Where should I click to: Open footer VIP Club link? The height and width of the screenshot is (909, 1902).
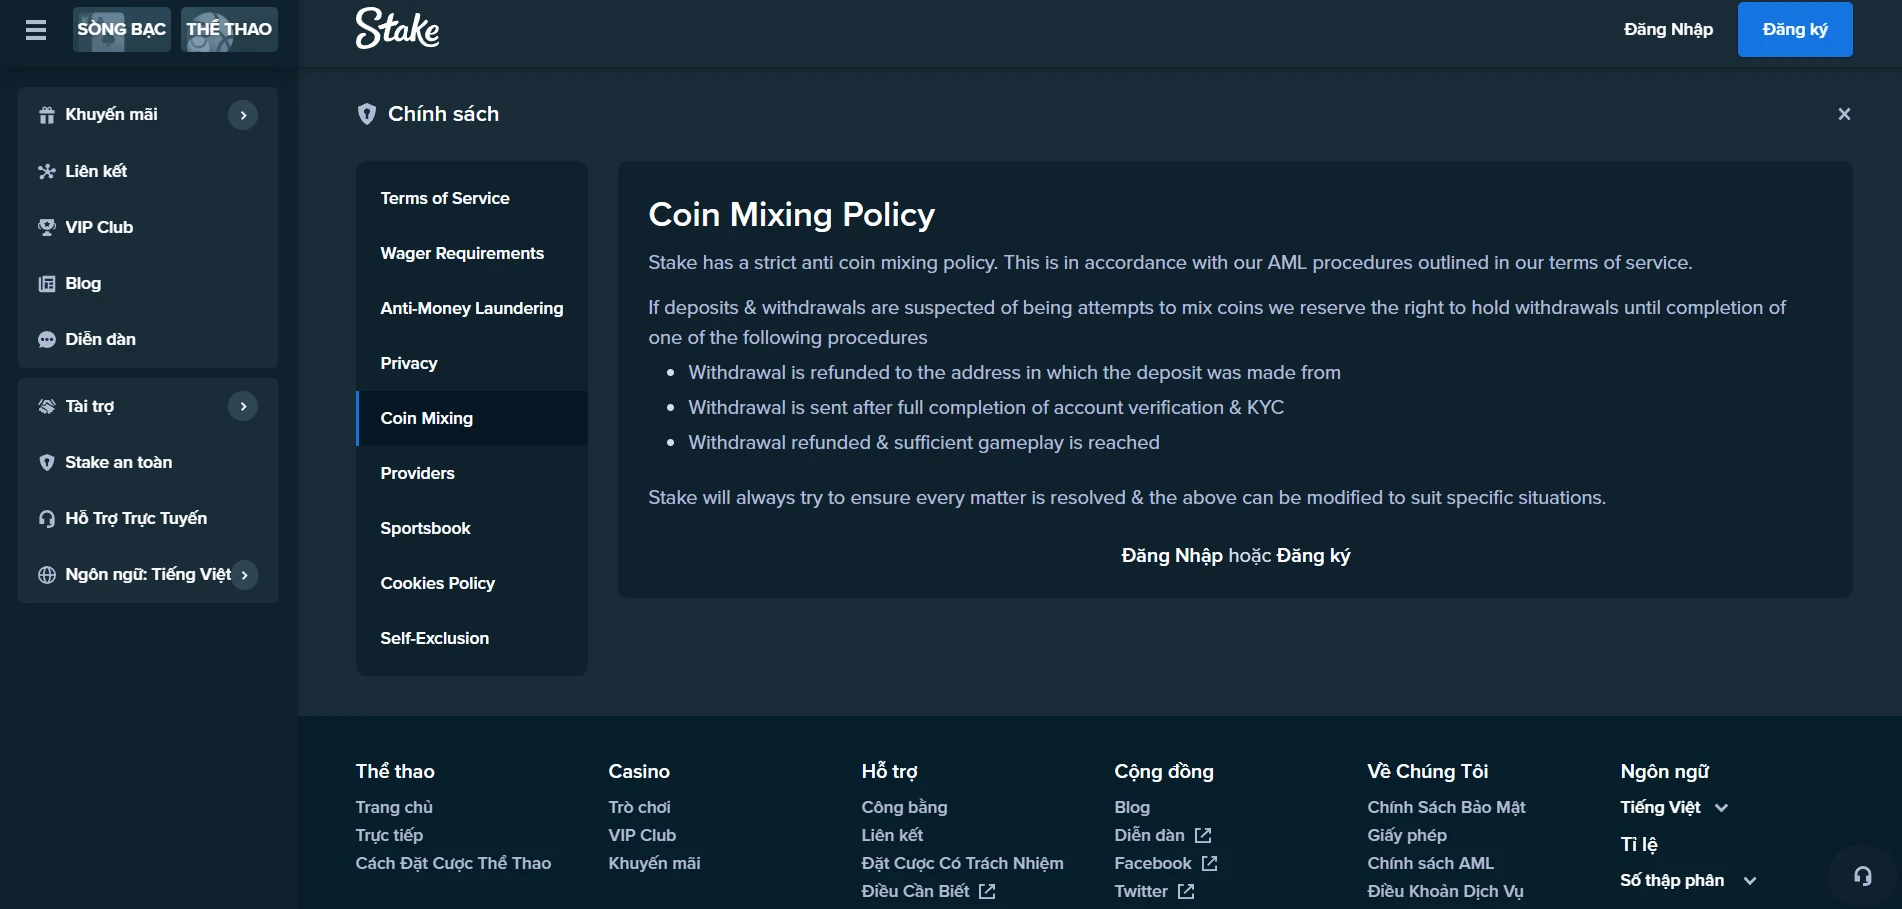pyautogui.click(x=642, y=835)
